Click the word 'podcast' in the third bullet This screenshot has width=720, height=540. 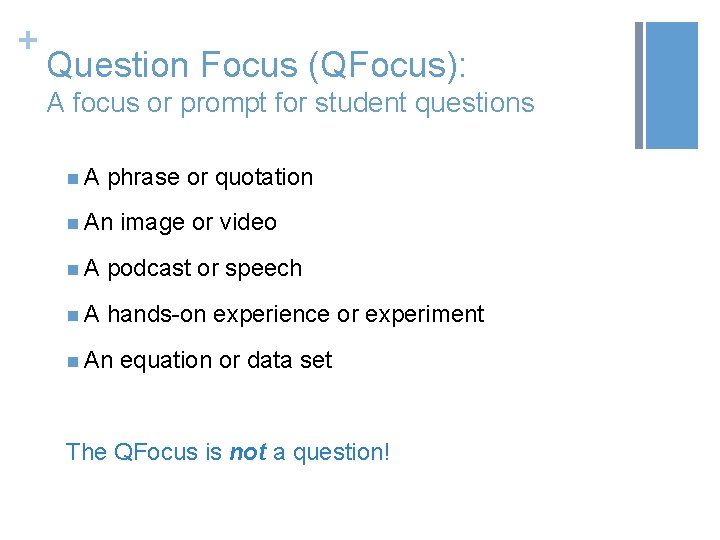coord(149,269)
